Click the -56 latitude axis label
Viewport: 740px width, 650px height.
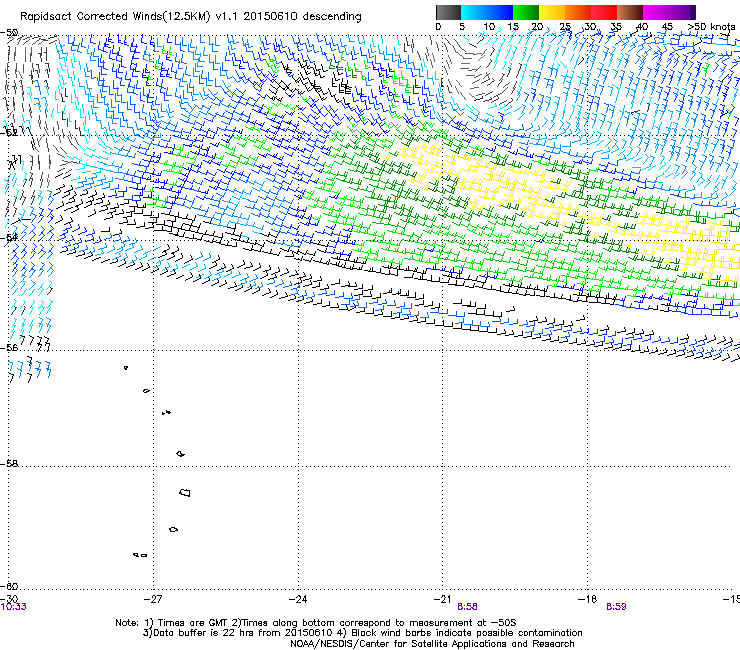pyautogui.click(x=9, y=347)
